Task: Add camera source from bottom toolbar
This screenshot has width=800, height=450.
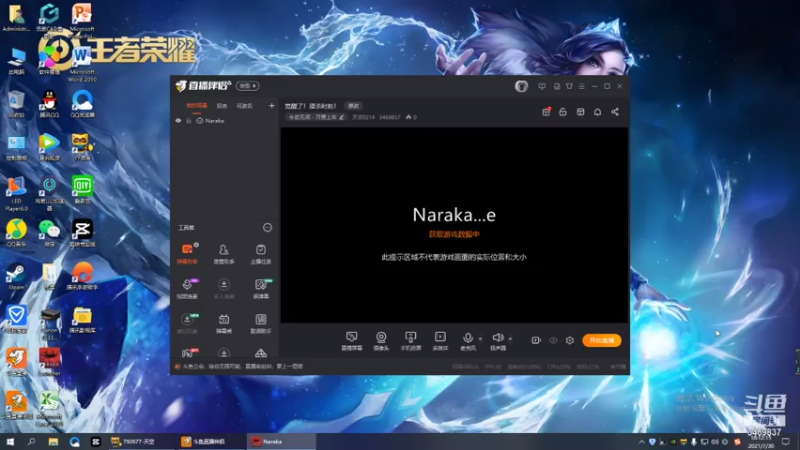Action: click(x=381, y=340)
